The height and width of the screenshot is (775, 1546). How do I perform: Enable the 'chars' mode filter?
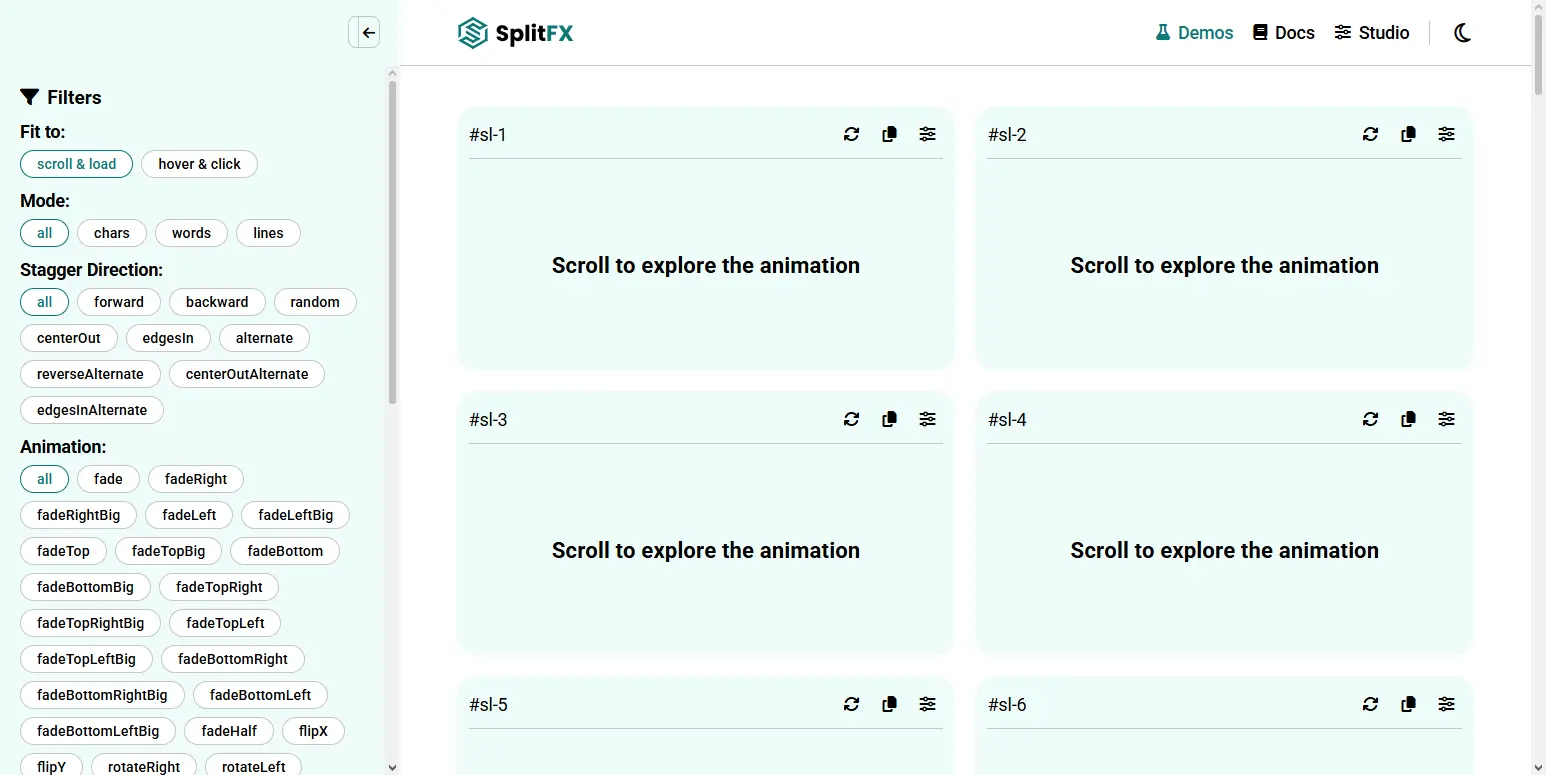click(x=111, y=233)
